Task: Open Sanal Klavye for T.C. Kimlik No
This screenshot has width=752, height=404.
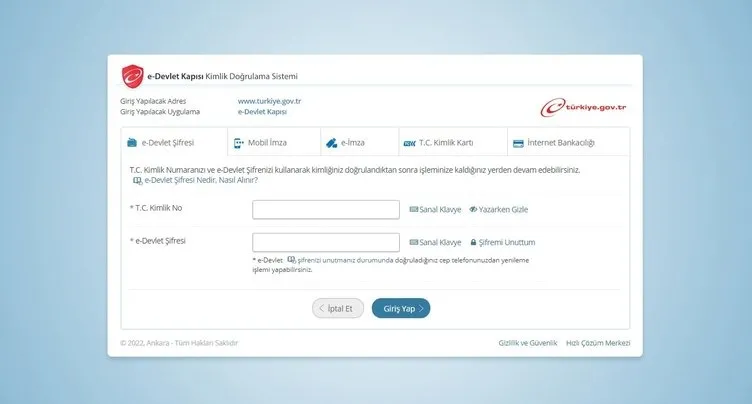Action: [x=435, y=209]
